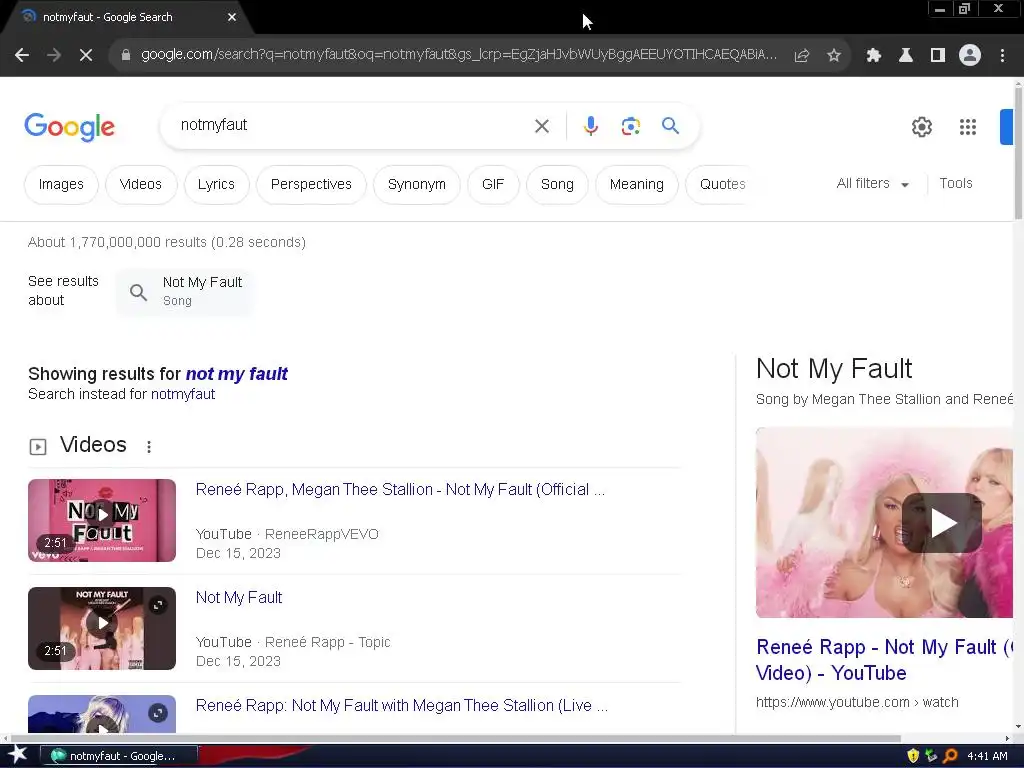1024x768 pixels.
Task: Bookmark this page with the star
Action: (x=834, y=56)
